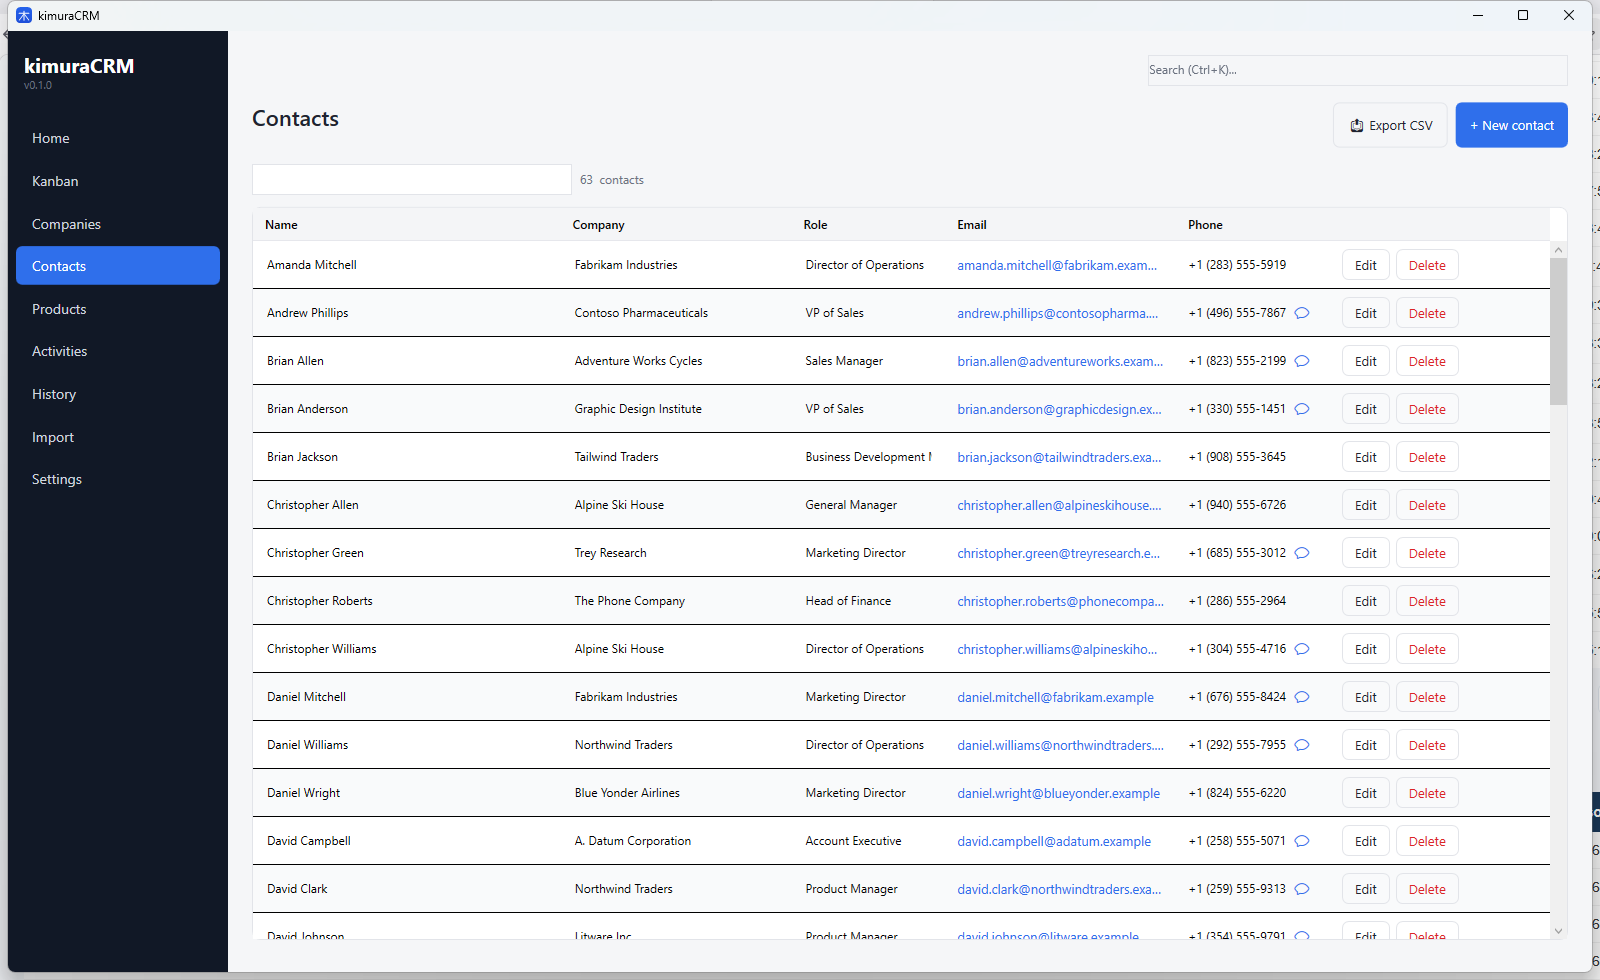The image size is (1600, 980).
Task: Select the chat icon next to Christopher Green
Action: click(1302, 552)
